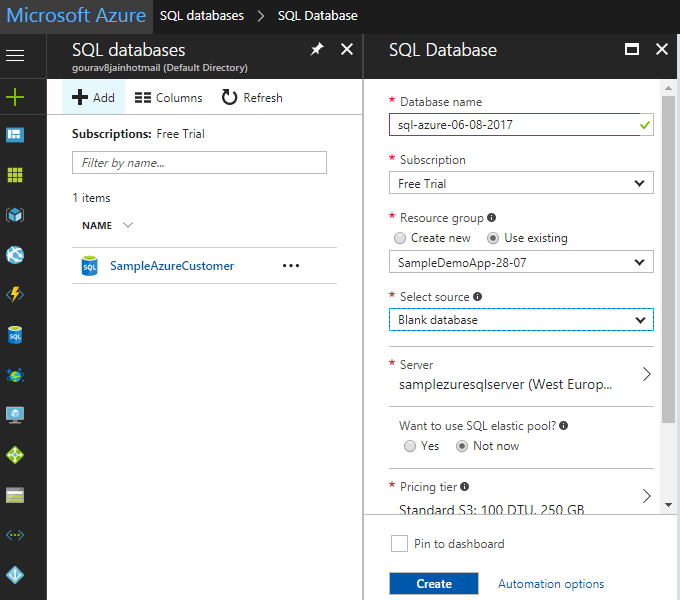Open the SampleAzureCustomer database entry
The image size is (680, 600).
click(x=172, y=266)
